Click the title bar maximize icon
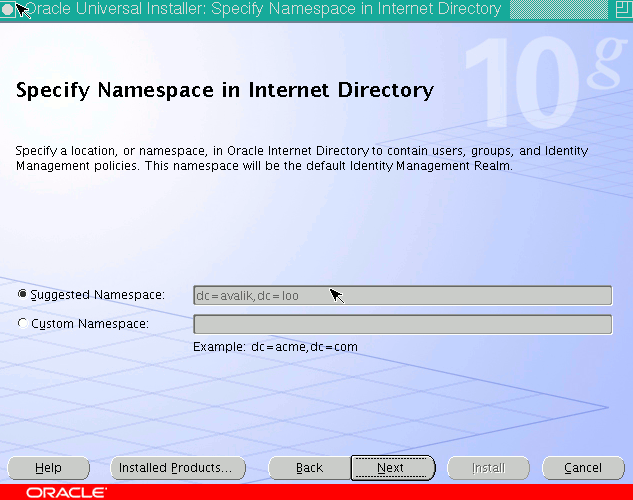 [x=624, y=9]
